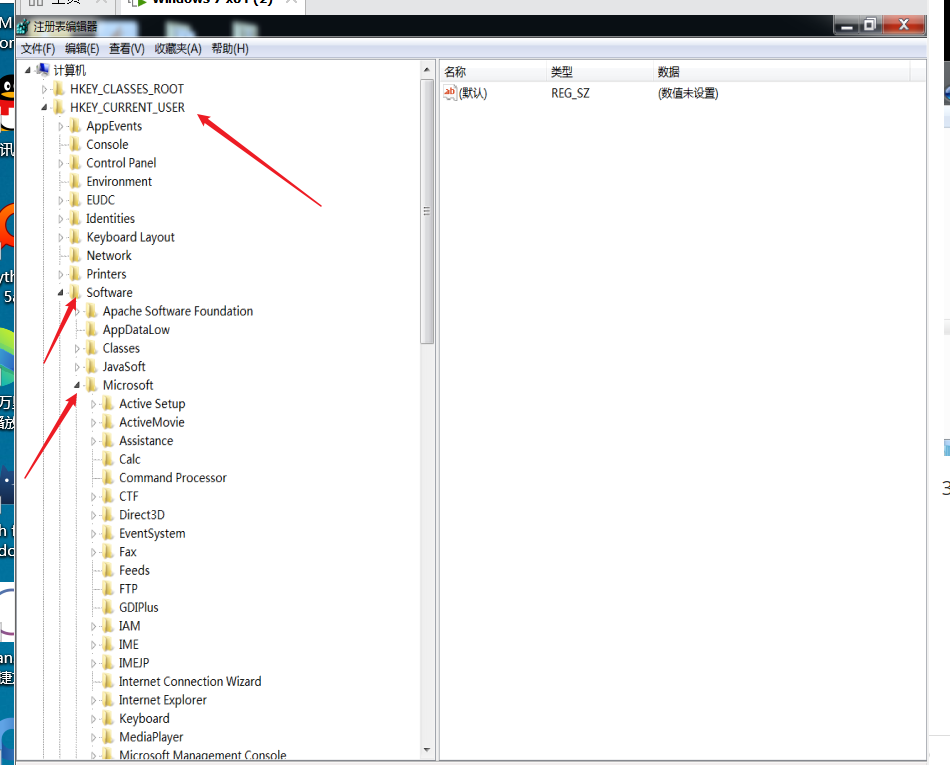Click the folder icon next to Internet Explorer

pyautogui.click(x=108, y=700)
